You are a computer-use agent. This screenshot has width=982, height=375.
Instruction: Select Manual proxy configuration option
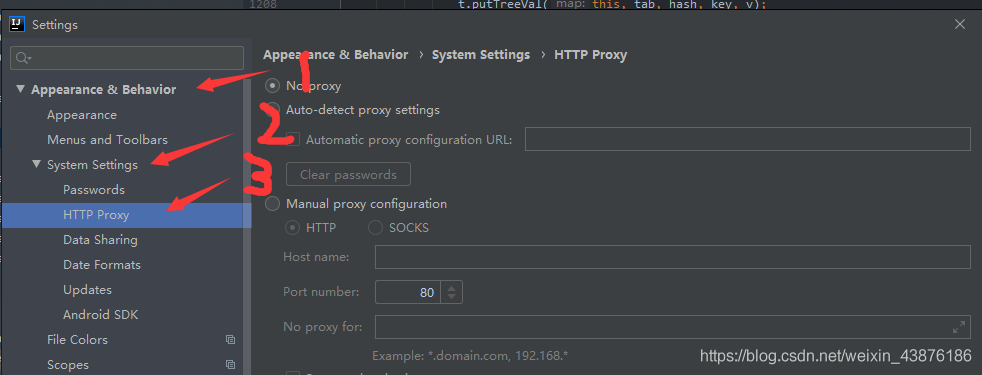click(272, 204)
